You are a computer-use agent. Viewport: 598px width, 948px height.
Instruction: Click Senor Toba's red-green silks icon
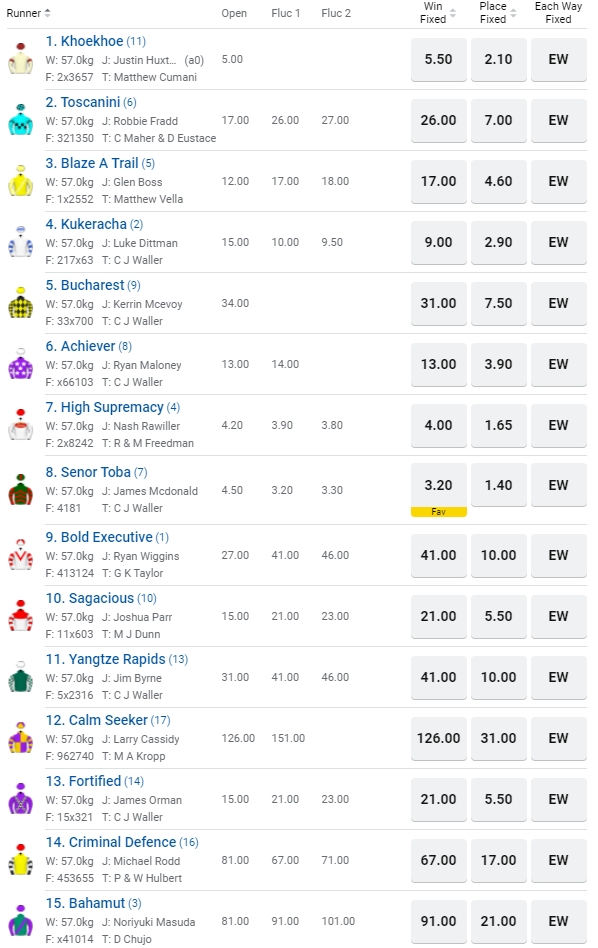click(21, 490)
